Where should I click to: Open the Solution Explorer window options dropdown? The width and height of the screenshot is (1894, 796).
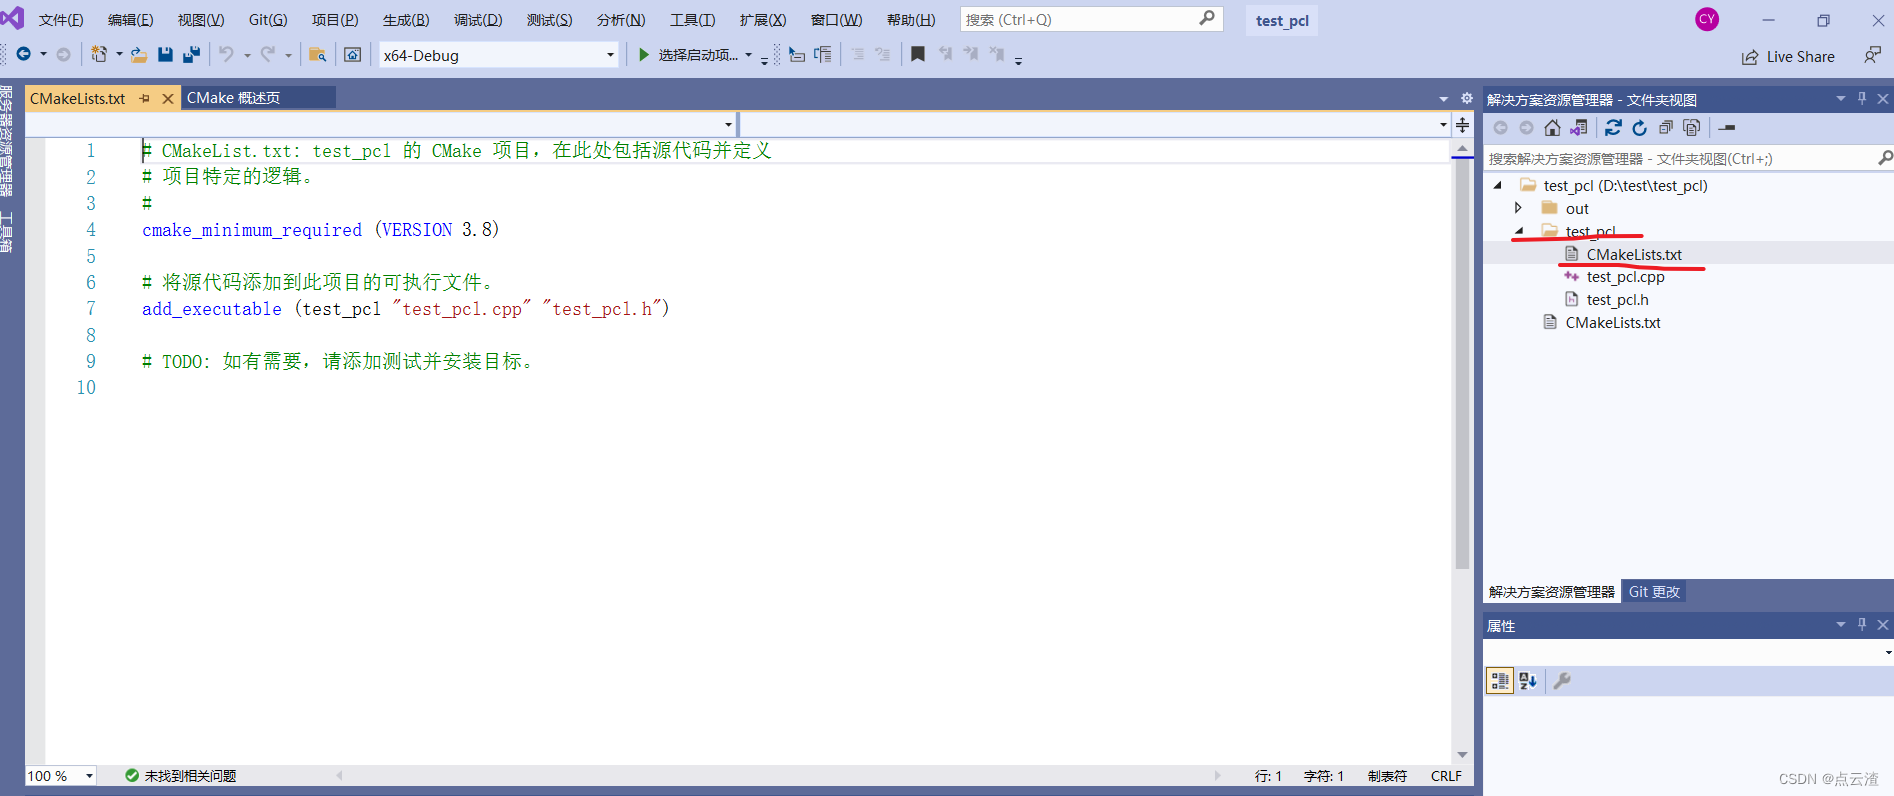[1841, 98]
